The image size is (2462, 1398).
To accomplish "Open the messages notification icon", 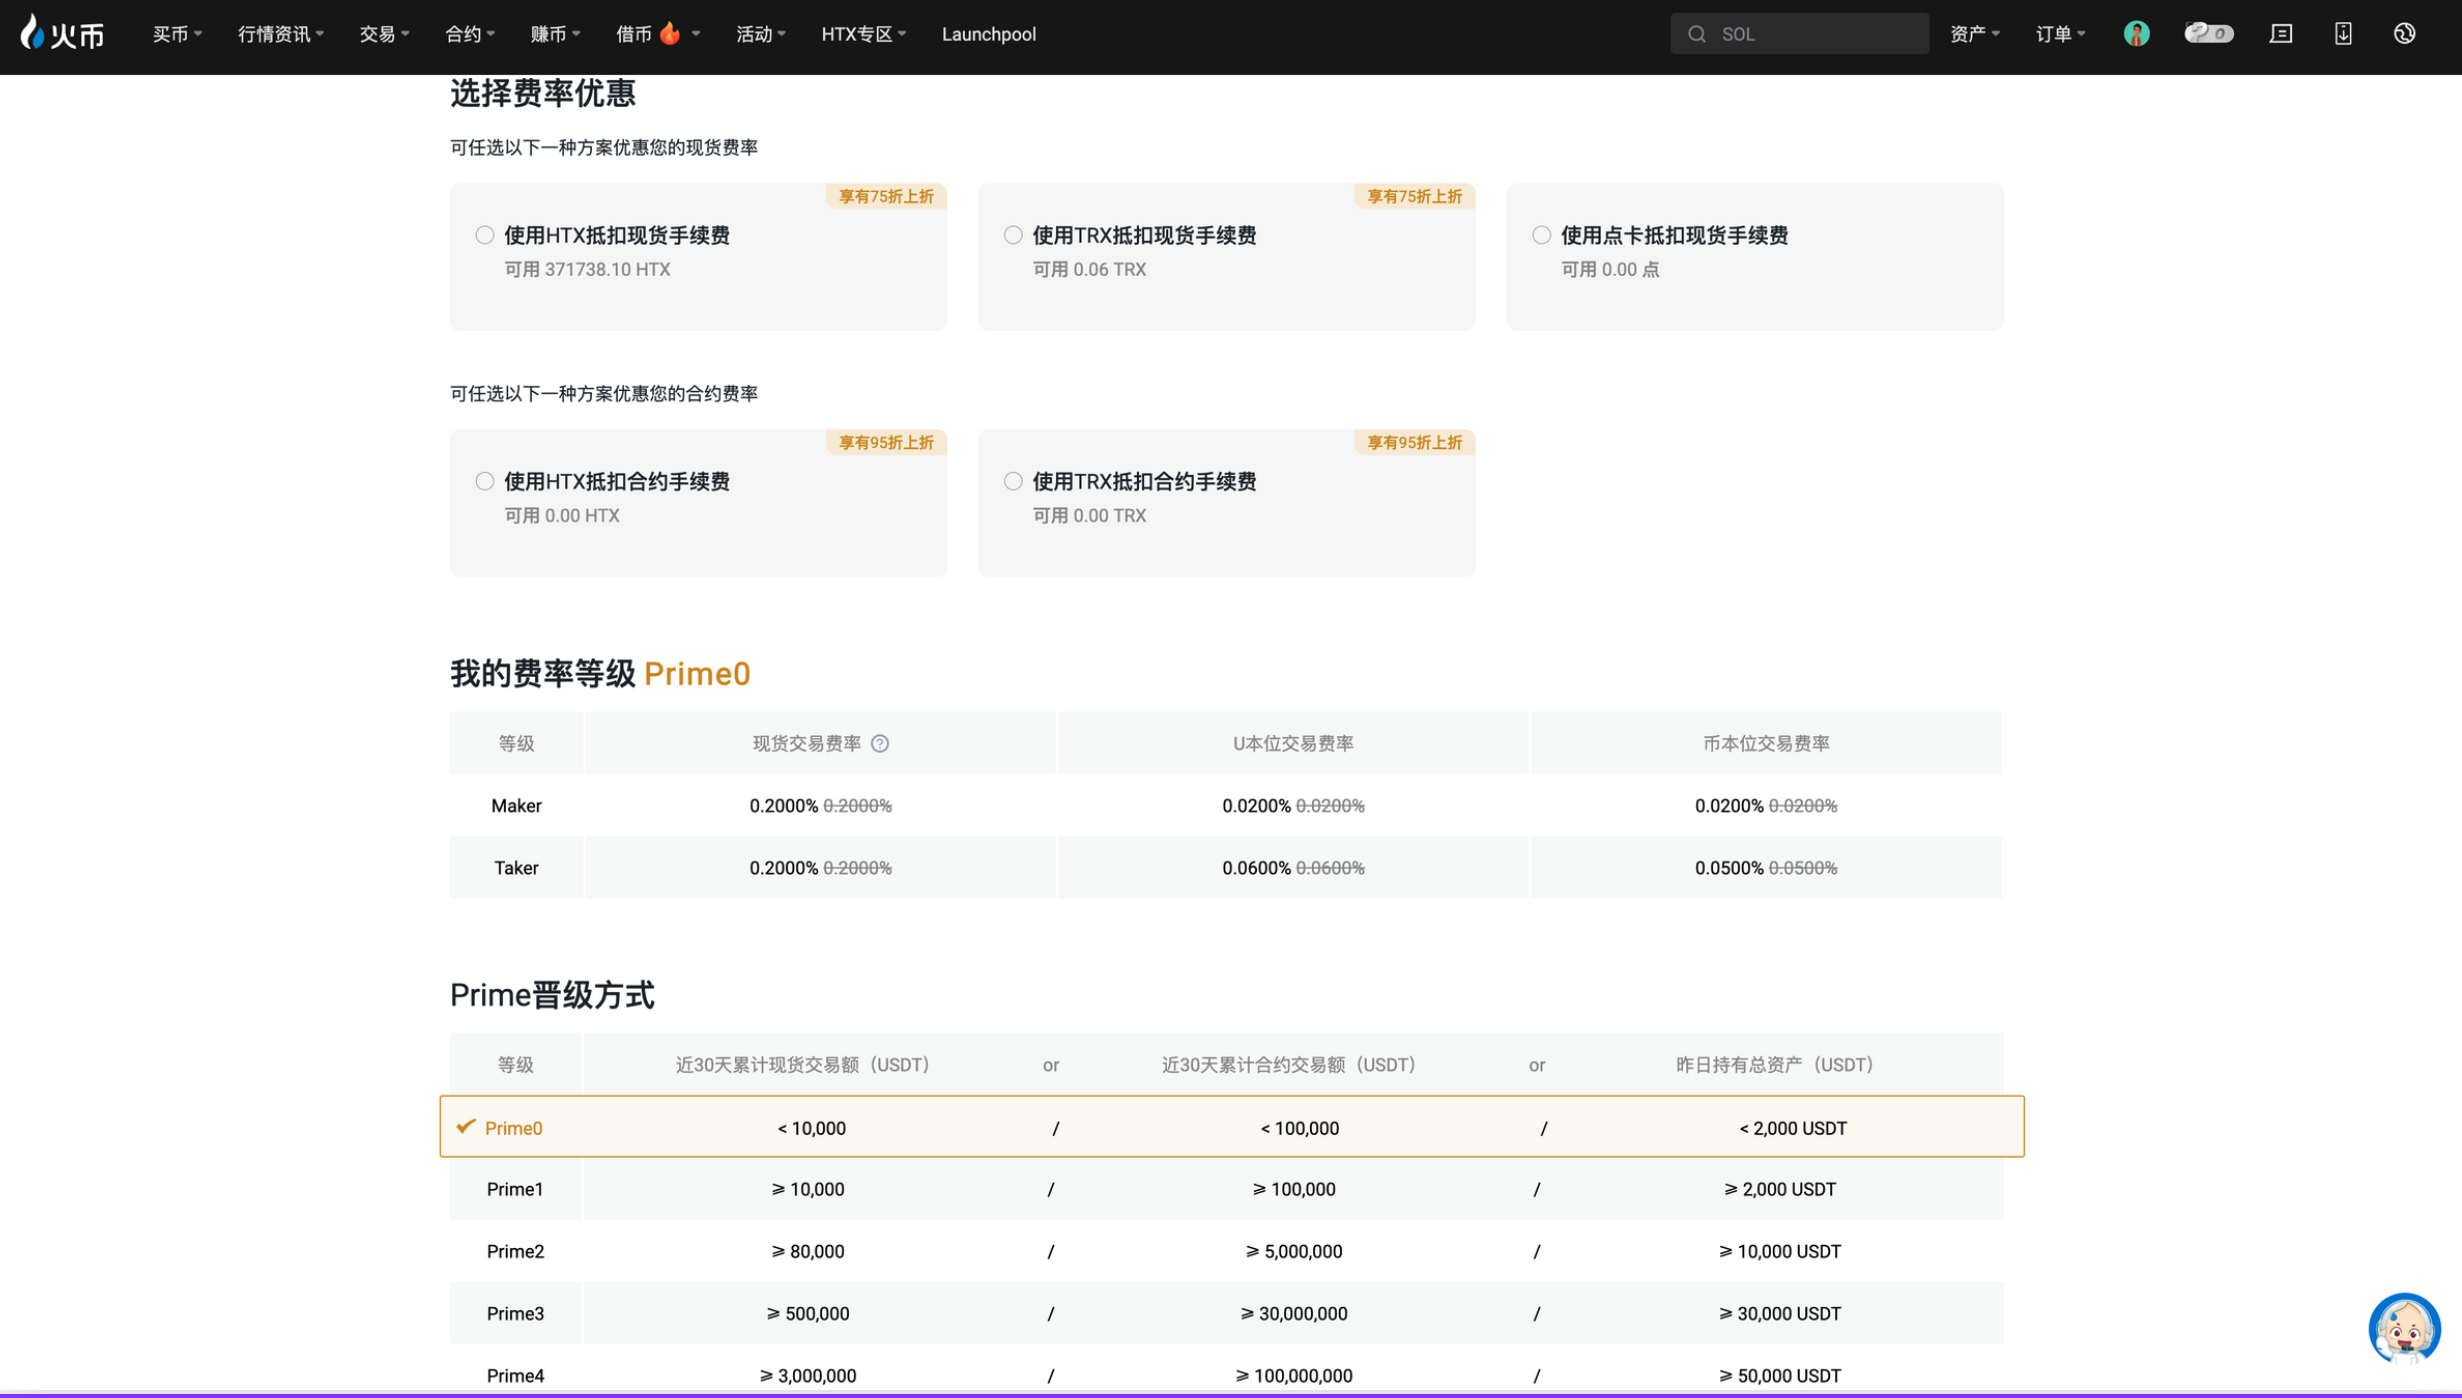I will [2280, 34].
